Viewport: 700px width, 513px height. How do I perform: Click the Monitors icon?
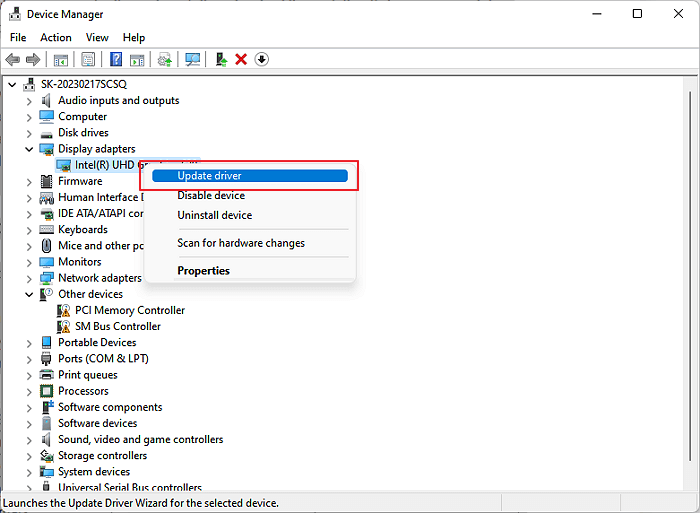pos(46,262)
